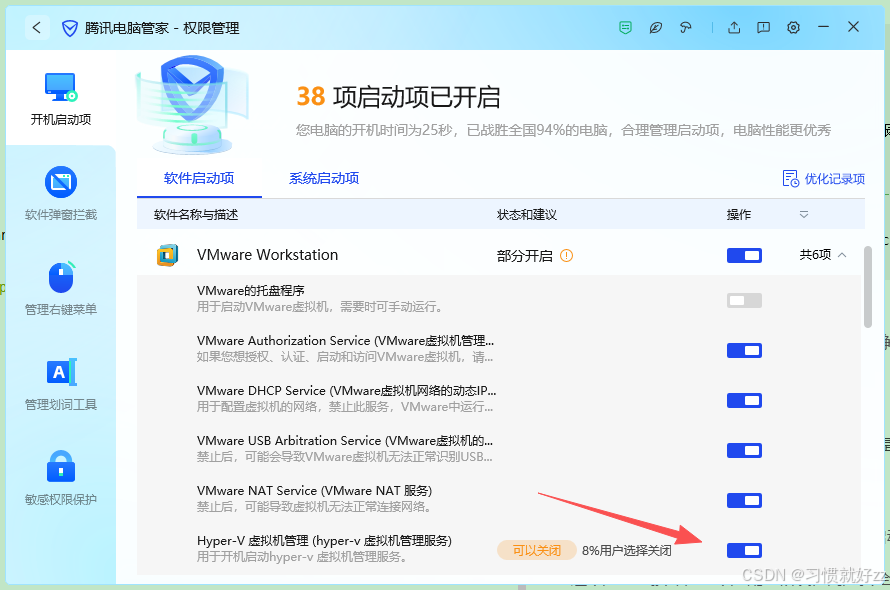This screenshot has width=890, height=590.
Task: Click the 可以关闭 suggestion tag
Action: [x=537, y=550]
